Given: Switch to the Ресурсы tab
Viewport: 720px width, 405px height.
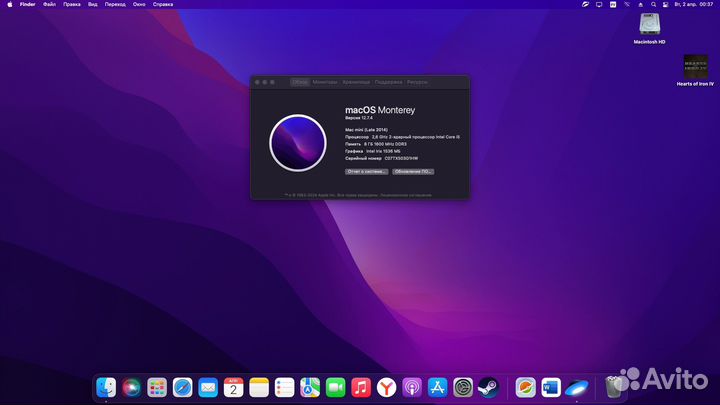Looking at the screenshot, I should (x=417, y=82).
